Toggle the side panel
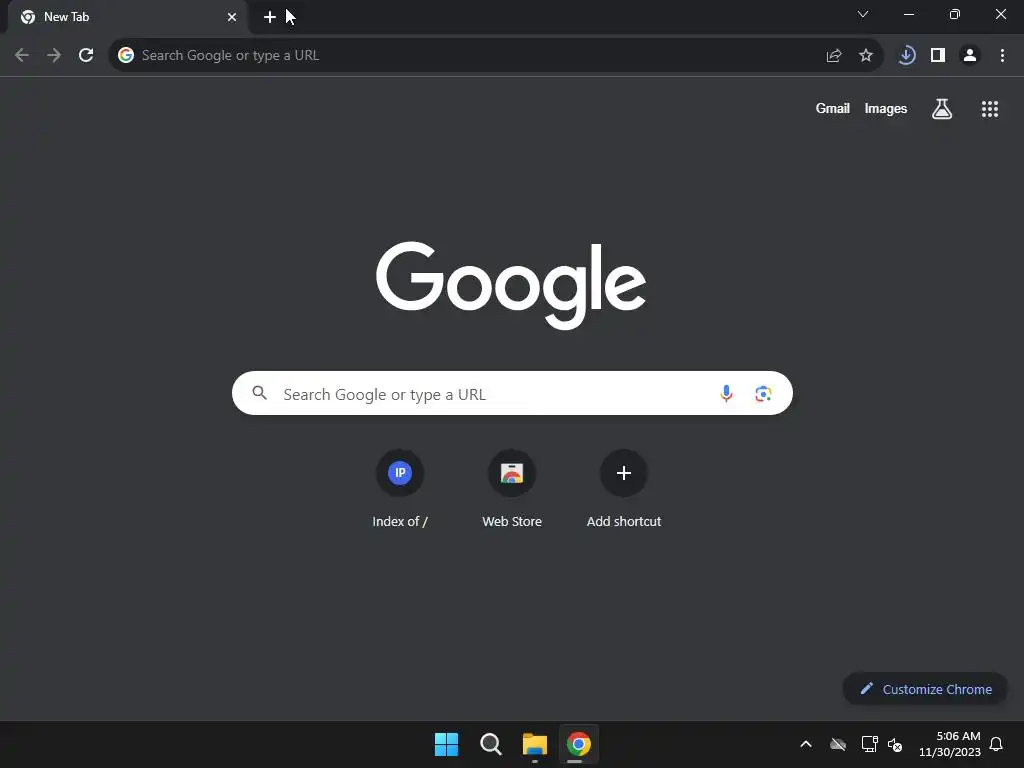1024x768 pixels. (x=938, y=56)
